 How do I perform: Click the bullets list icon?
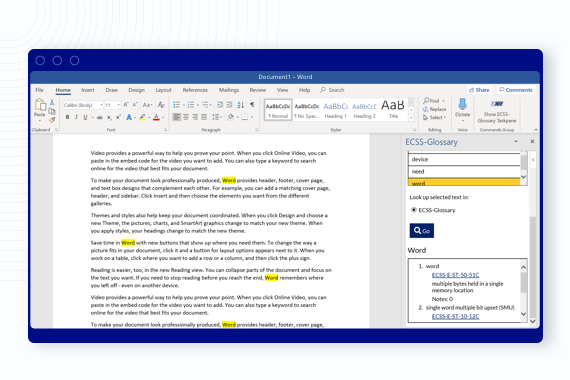point(176,105)
